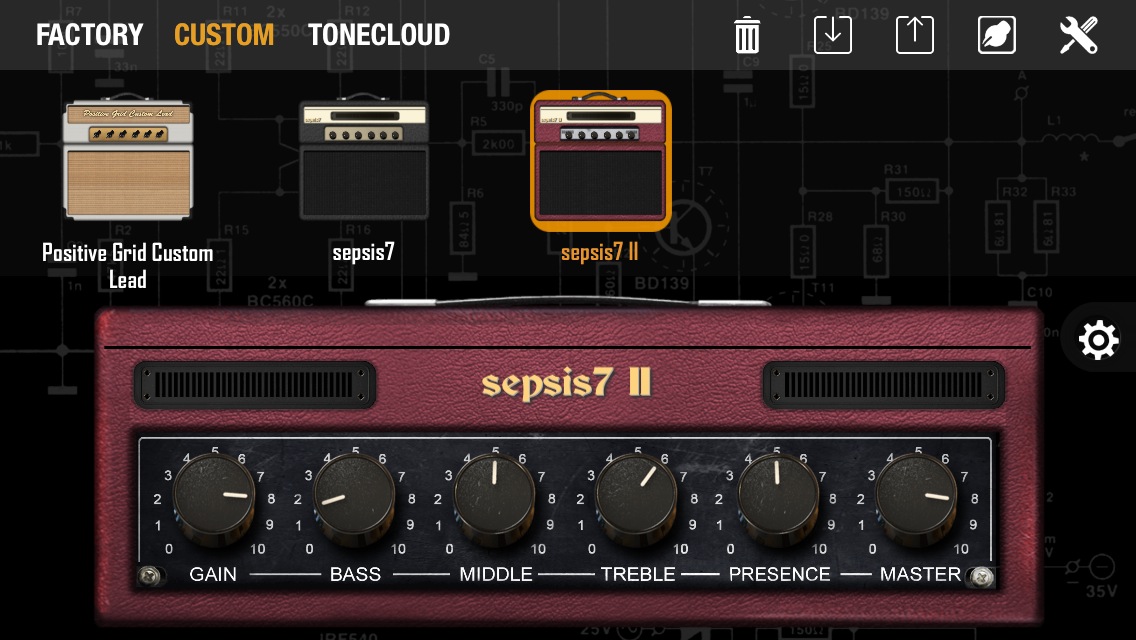Switch to the TONECLOUD tab

379,35
